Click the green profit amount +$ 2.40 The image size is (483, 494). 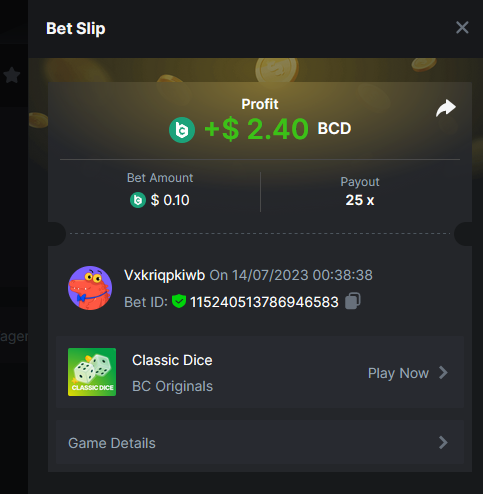tap(256, 129)
